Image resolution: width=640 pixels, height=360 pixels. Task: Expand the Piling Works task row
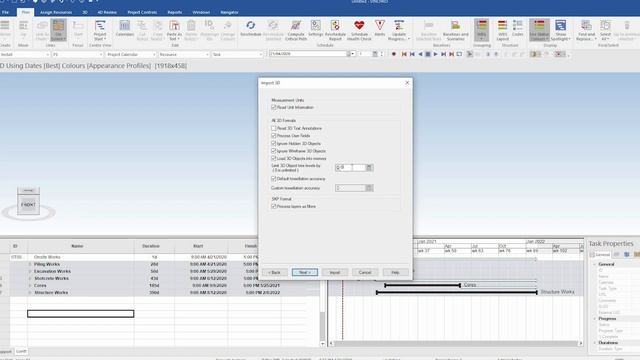point(30,264)
